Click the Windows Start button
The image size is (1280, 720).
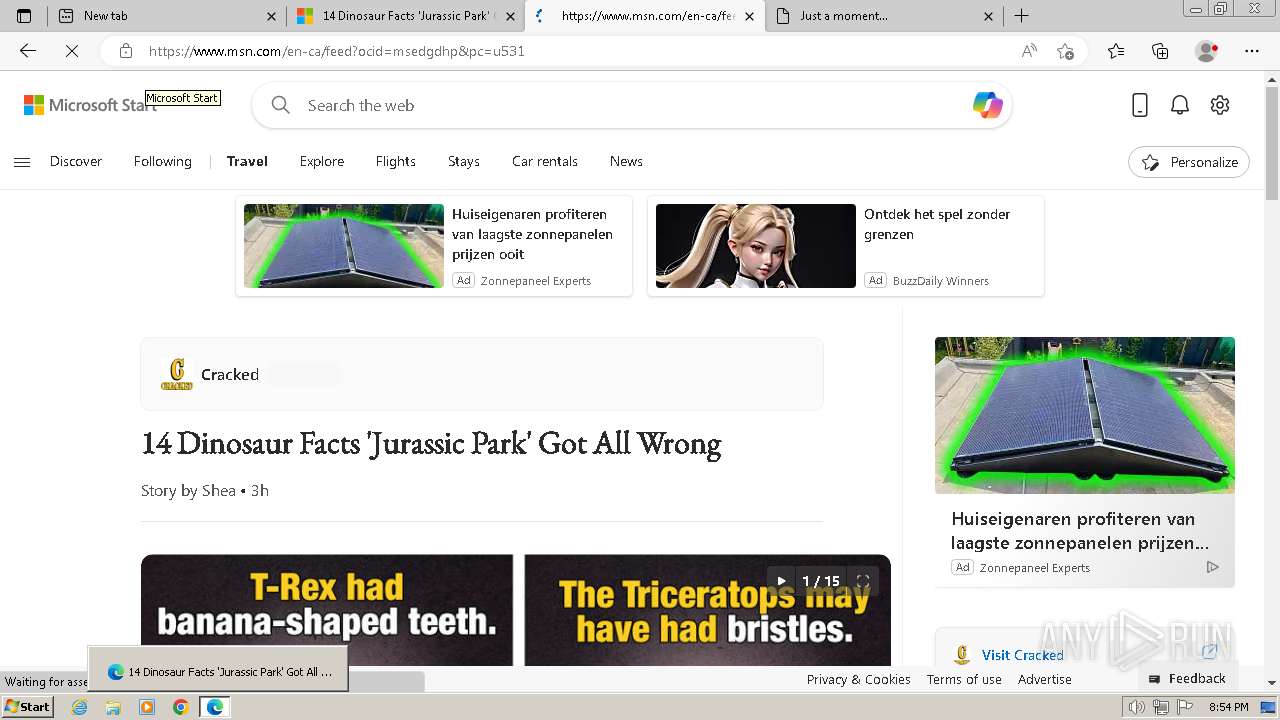[27, 707]
